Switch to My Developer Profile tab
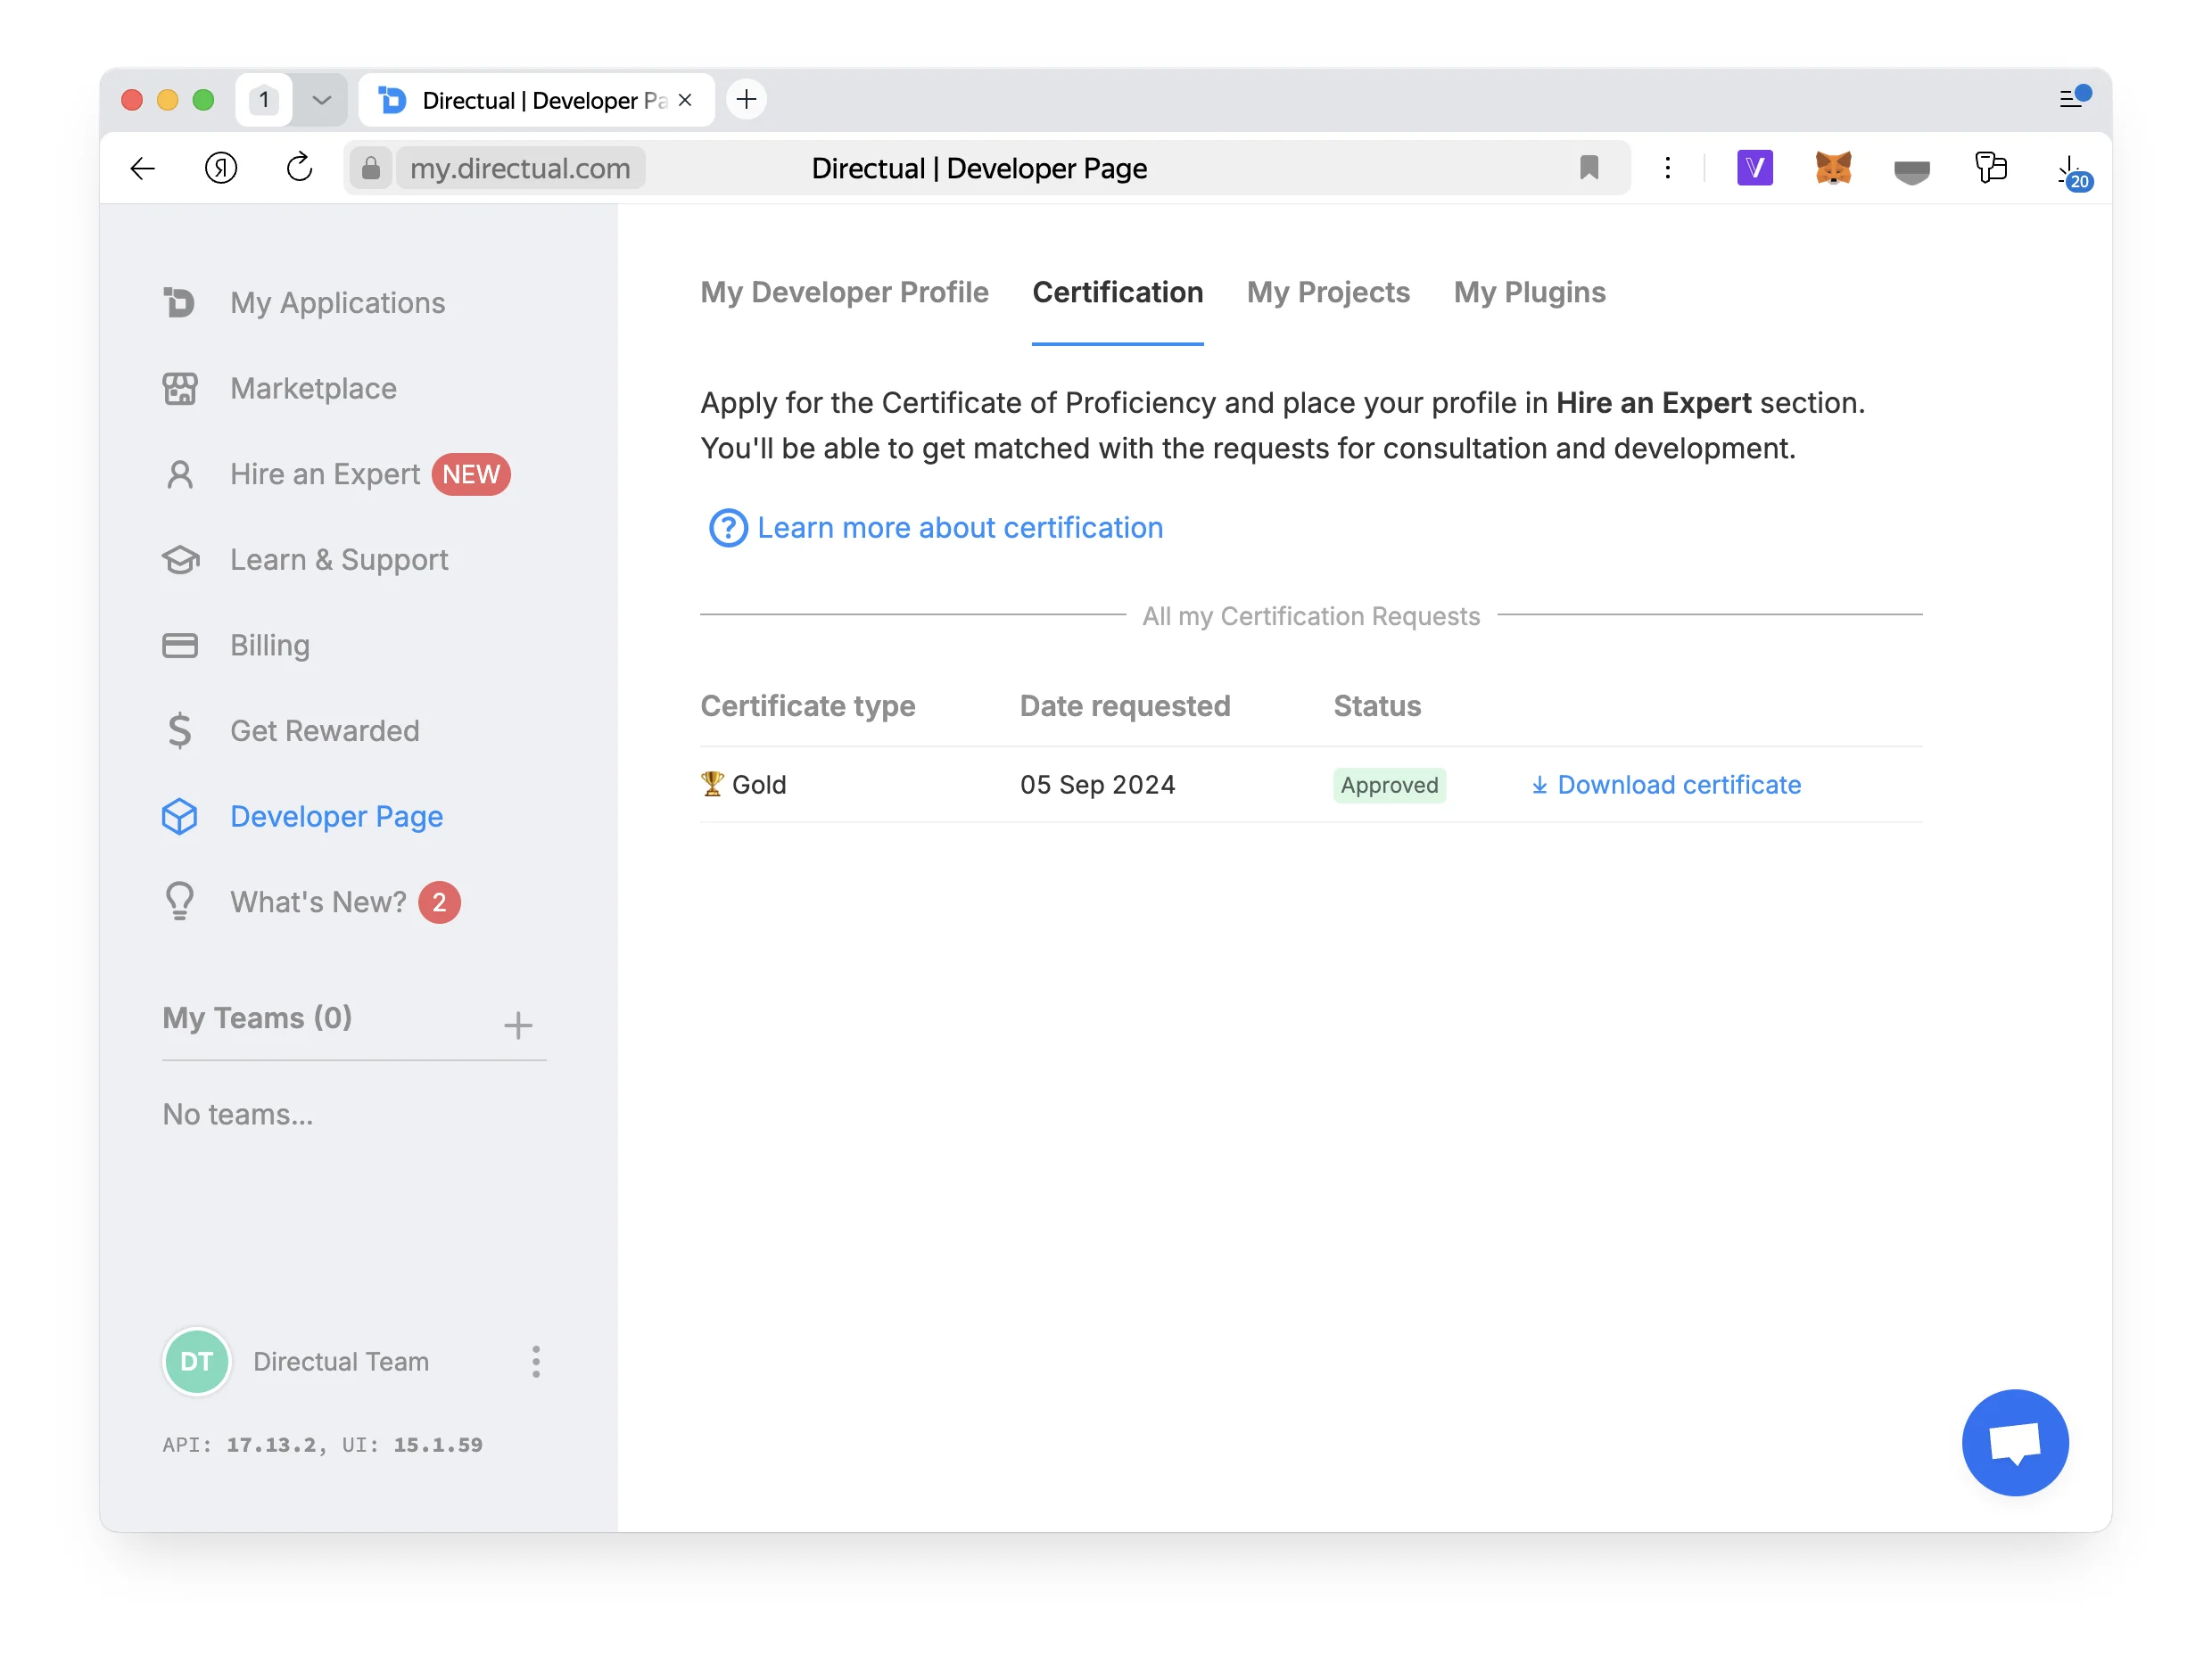 coord(844,292)
